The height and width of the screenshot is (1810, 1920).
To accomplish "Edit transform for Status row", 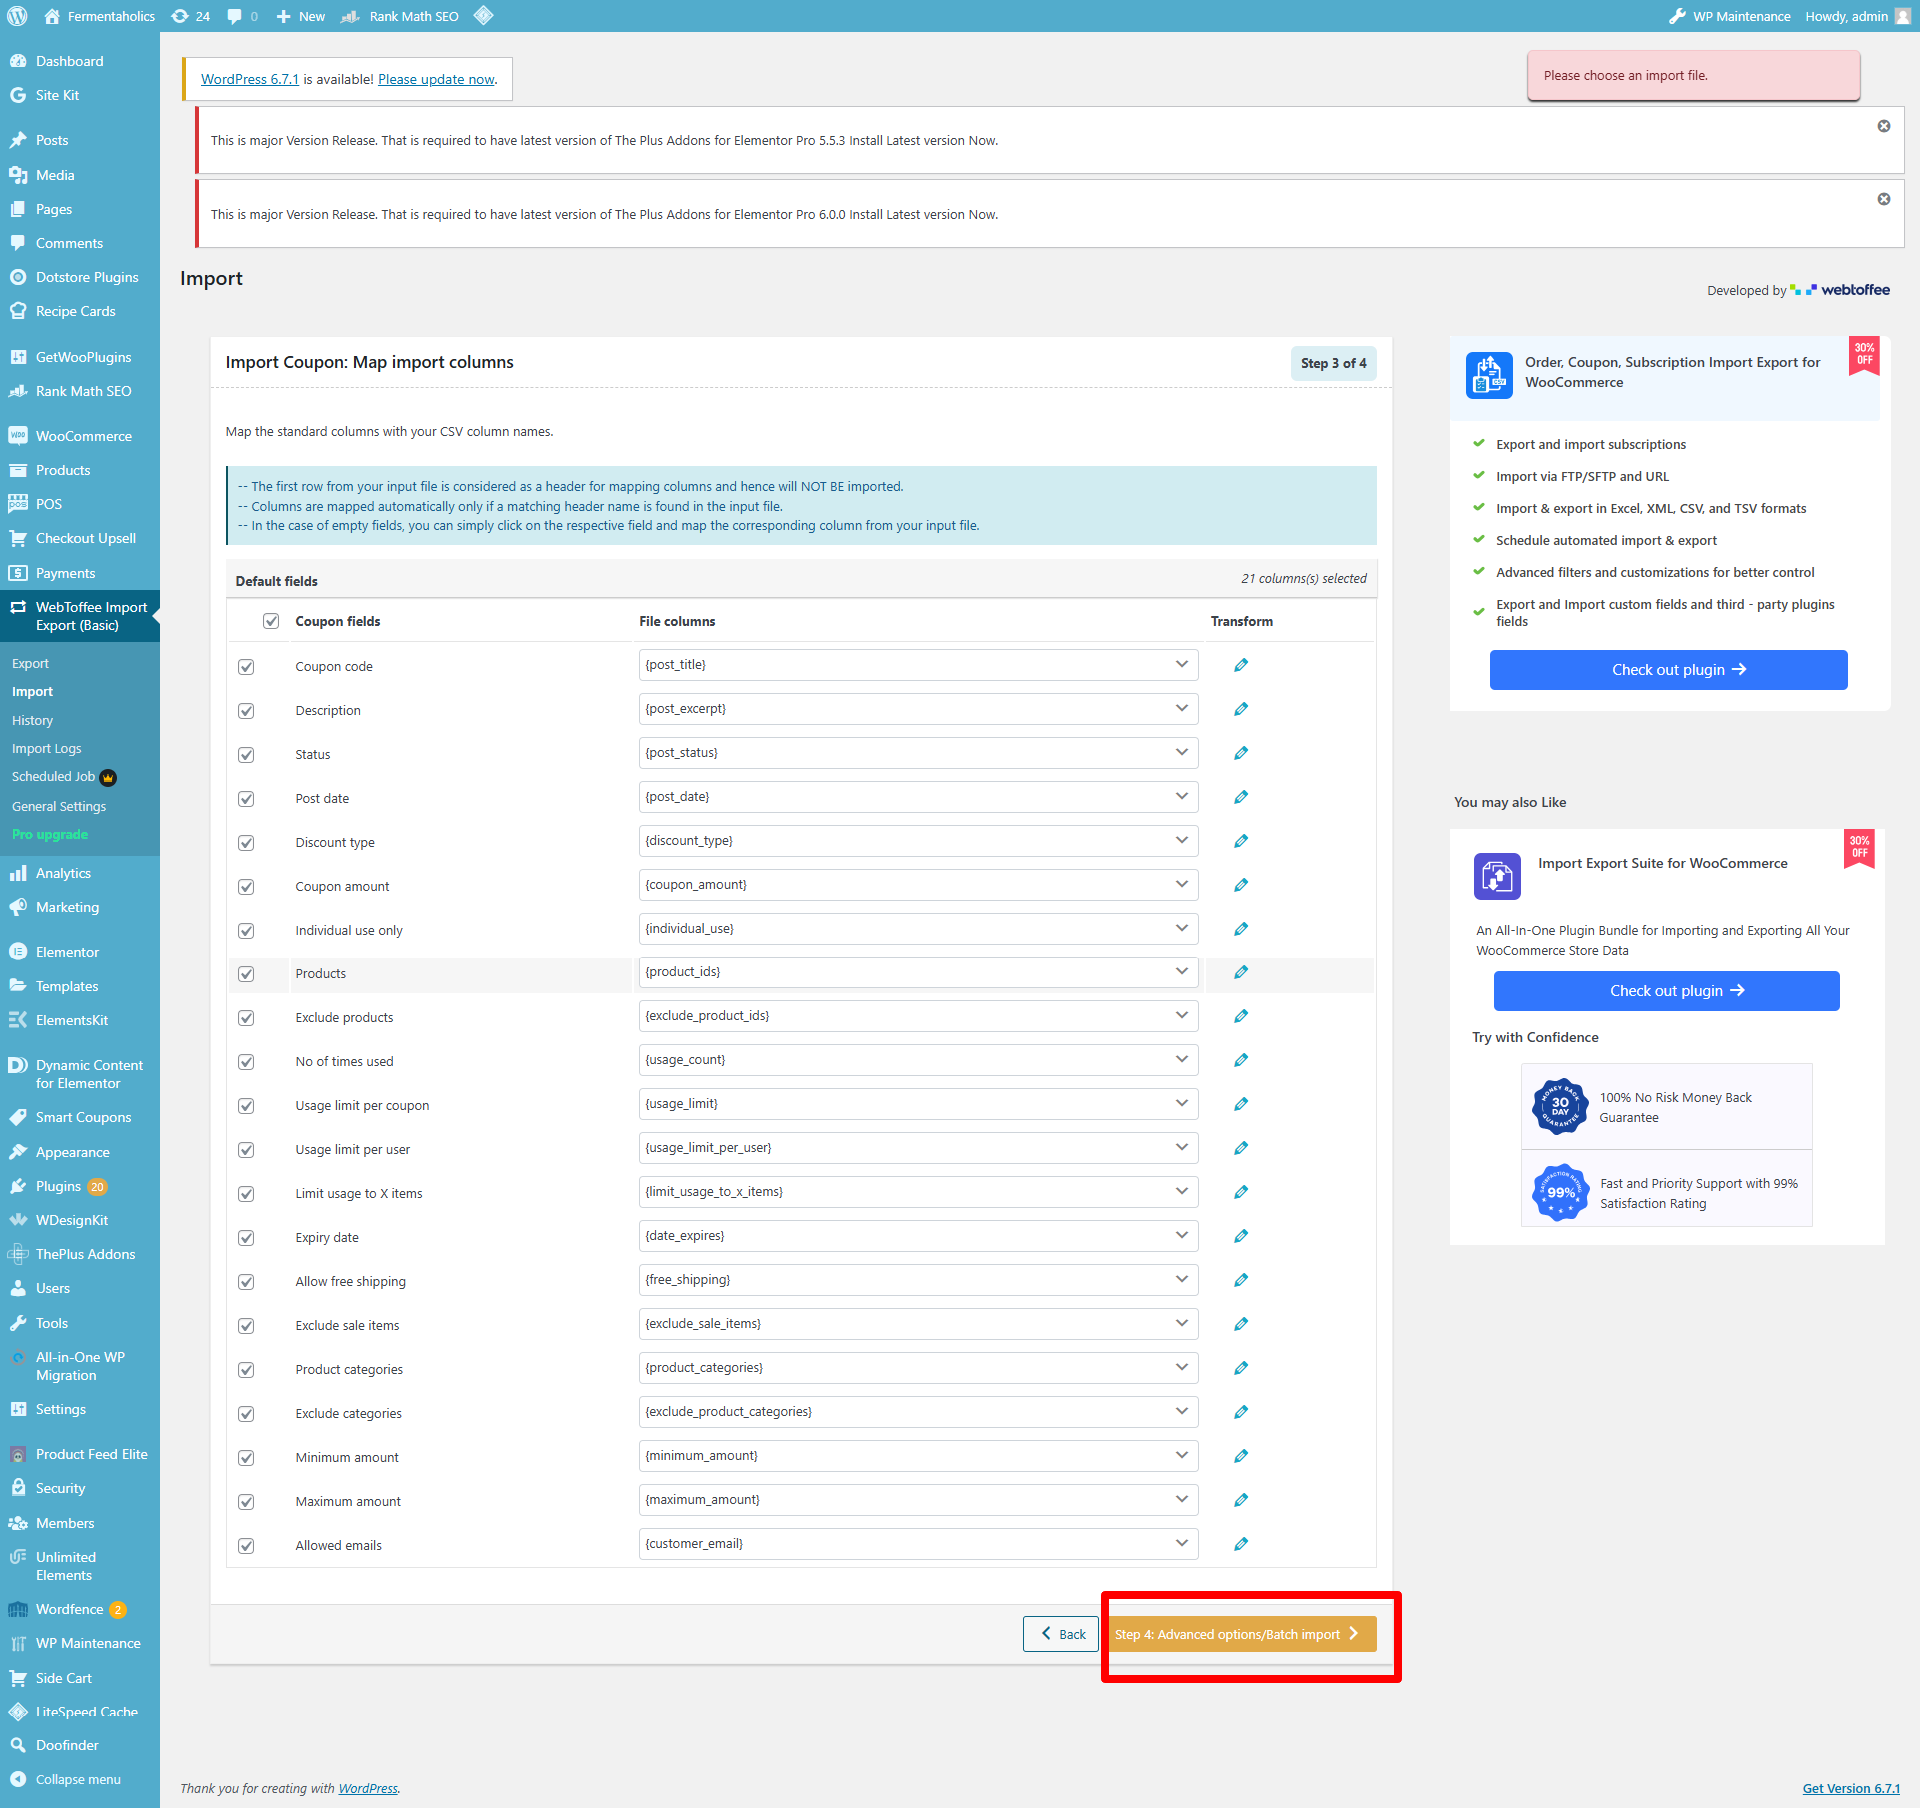I will click(1241, 753).
